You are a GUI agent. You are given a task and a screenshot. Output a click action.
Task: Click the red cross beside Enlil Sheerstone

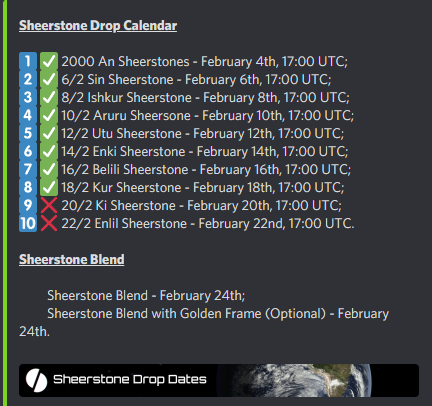point(49,223)
